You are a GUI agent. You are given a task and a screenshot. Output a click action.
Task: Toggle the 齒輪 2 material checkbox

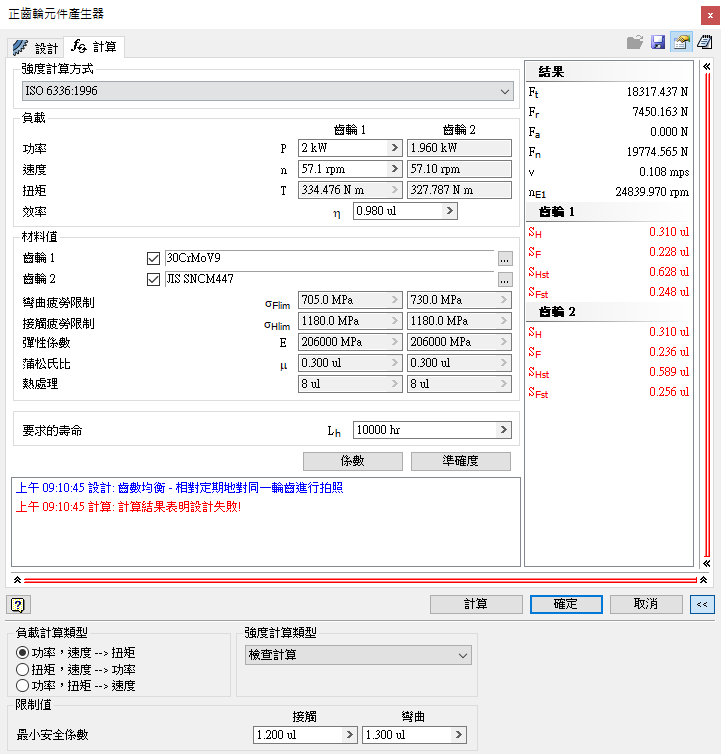(x=153, y=279)
